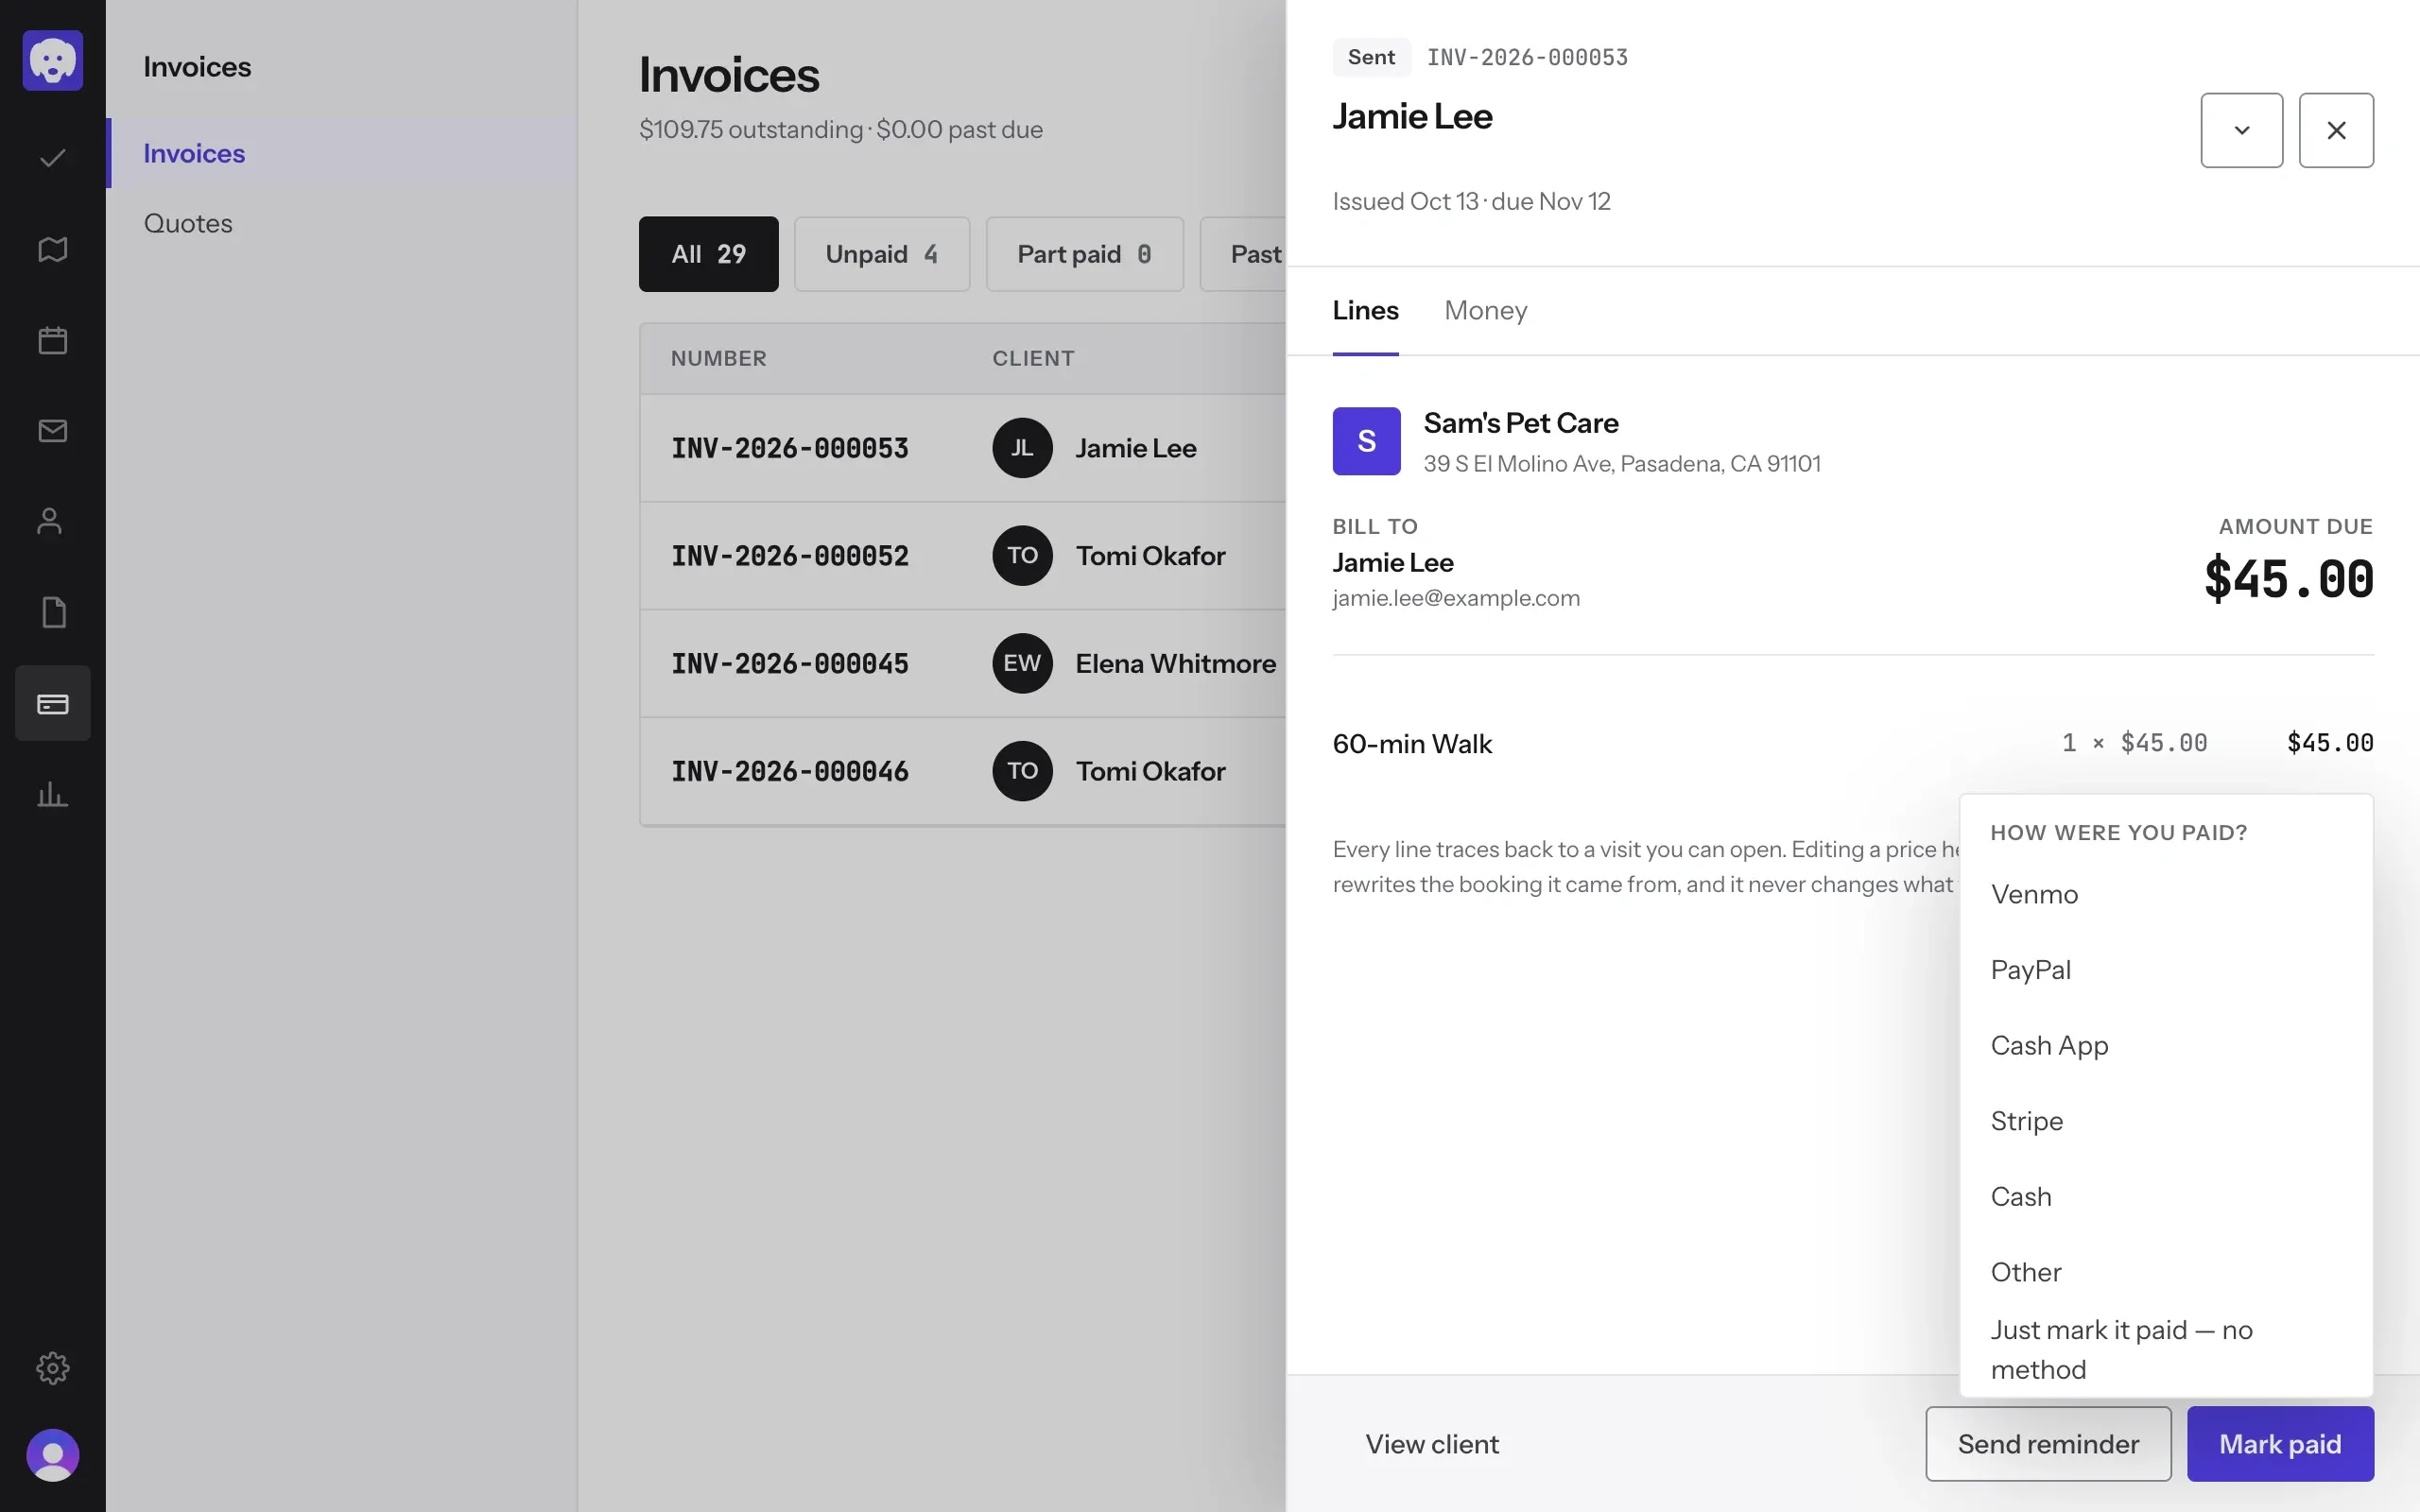Click the NUMBER column header

[x=718, y=358]
